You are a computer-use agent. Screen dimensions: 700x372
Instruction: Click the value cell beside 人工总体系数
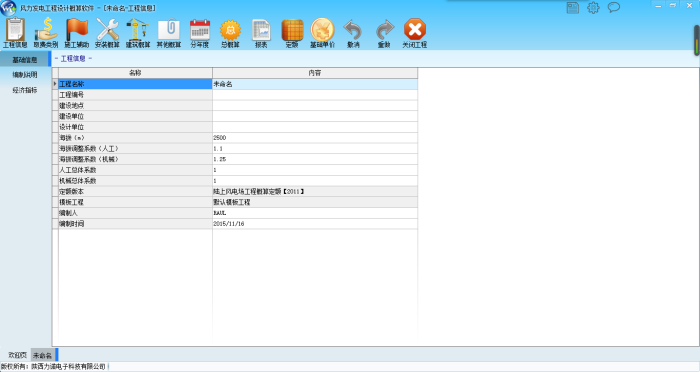(315, 170)
